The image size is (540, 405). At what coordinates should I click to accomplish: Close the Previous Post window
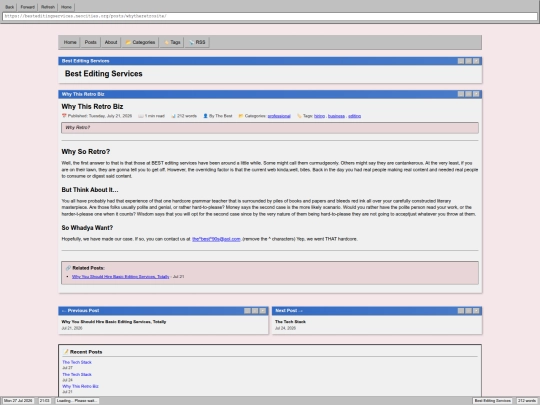262,311
